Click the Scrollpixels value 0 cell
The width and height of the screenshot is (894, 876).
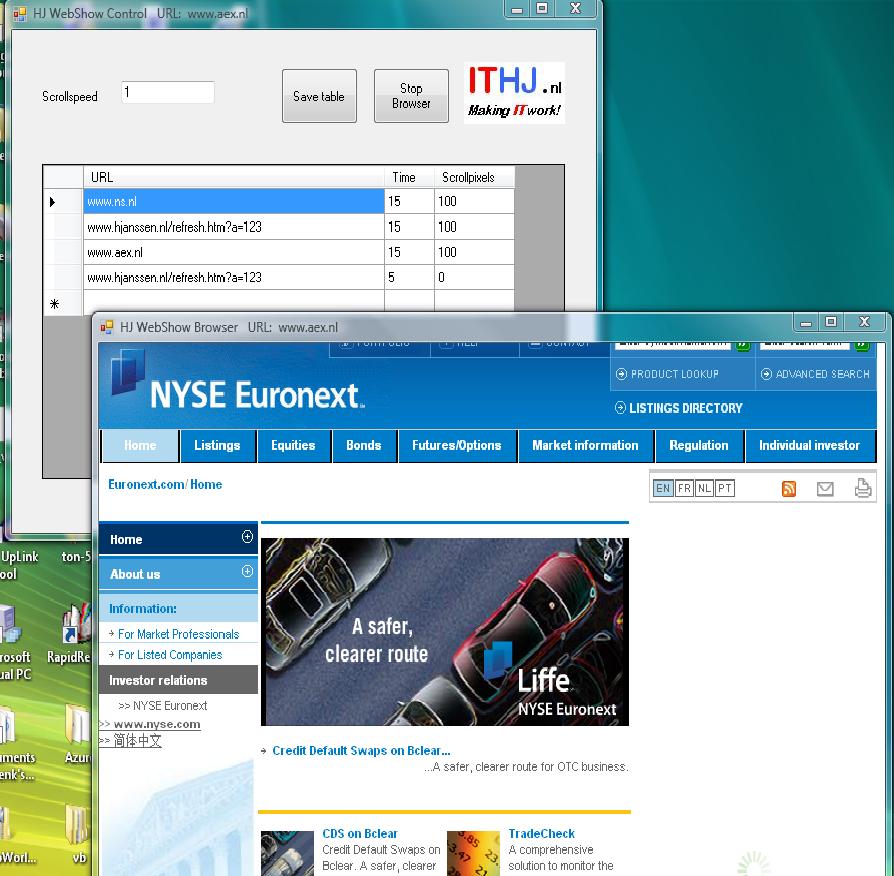474,277
